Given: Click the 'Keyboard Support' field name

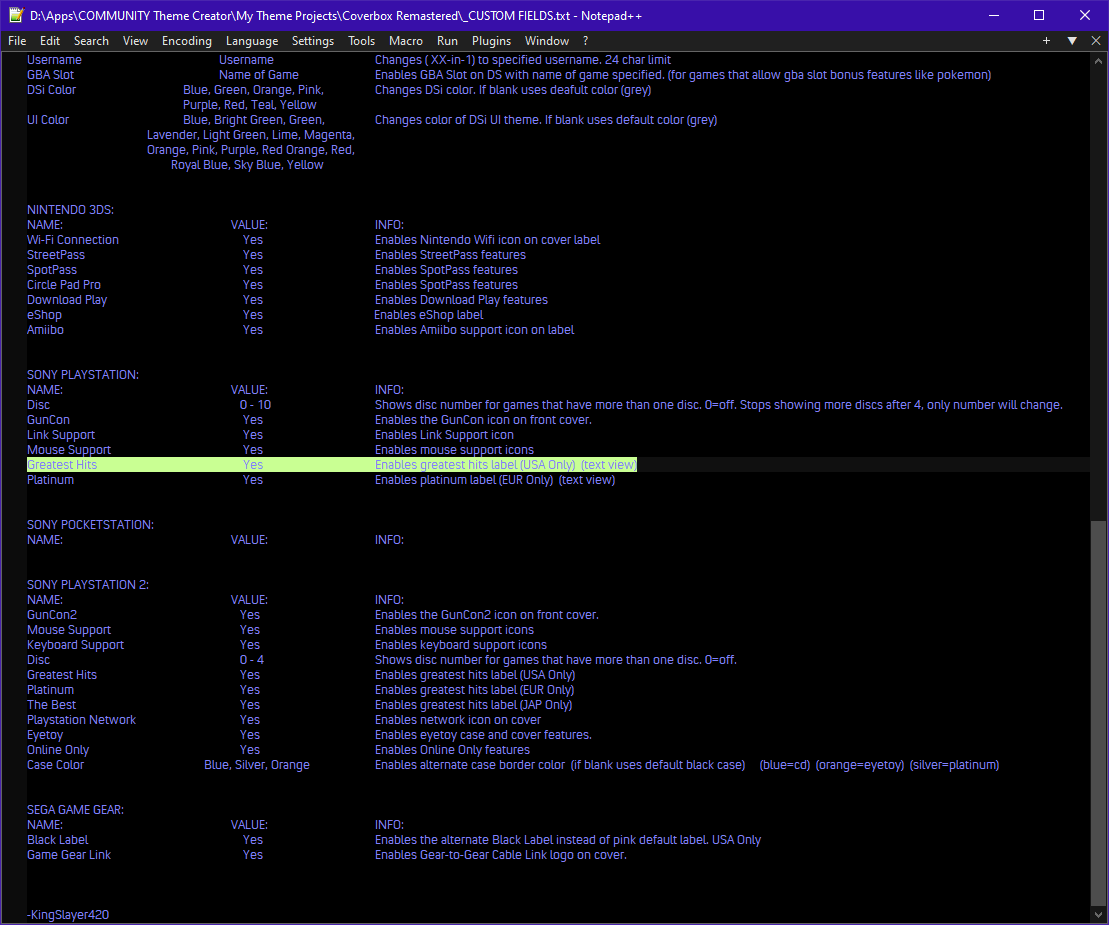Looking at the screenshot, I should (x=75, y=645).
